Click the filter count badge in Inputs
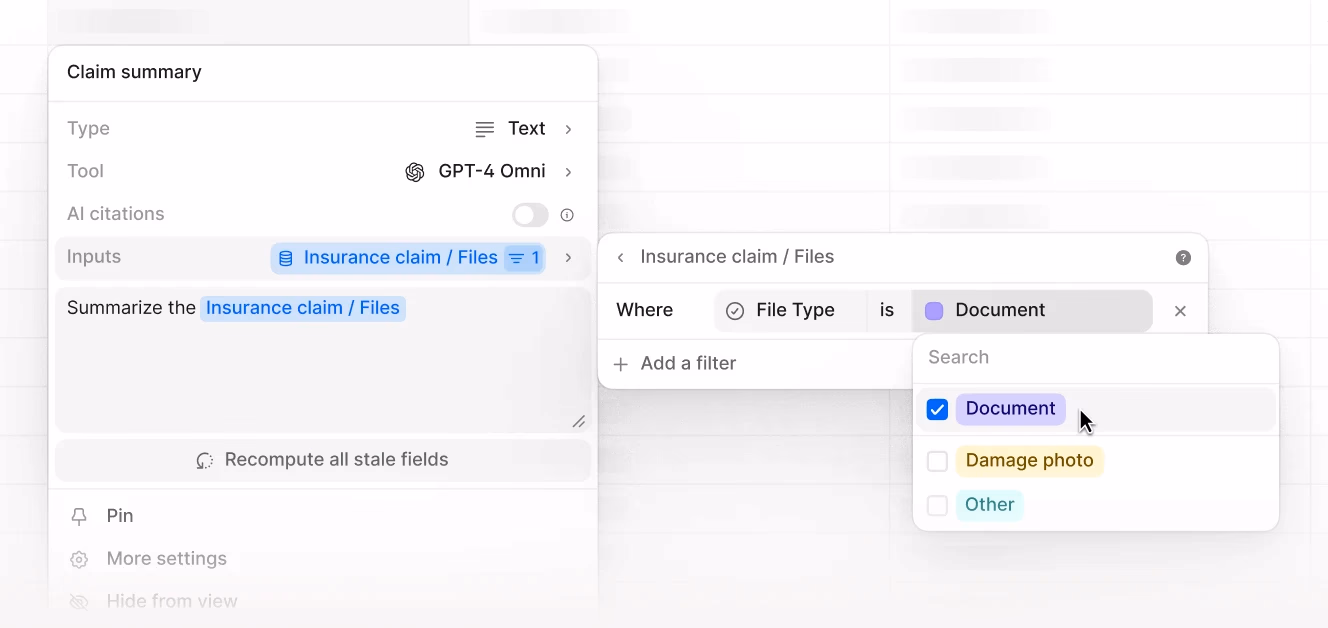Image resolution: width=1328 pixels, height=628 pixels. [525, 258]
